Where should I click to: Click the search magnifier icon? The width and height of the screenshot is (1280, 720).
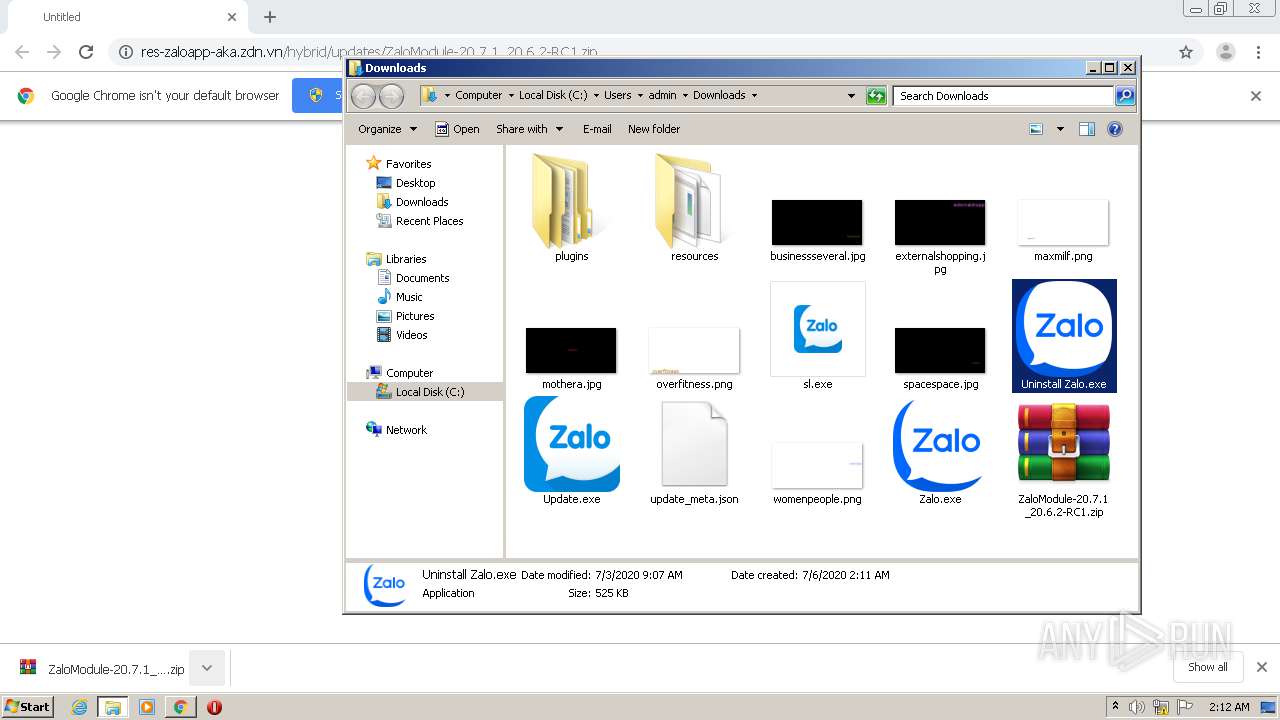pos(1125,96)
